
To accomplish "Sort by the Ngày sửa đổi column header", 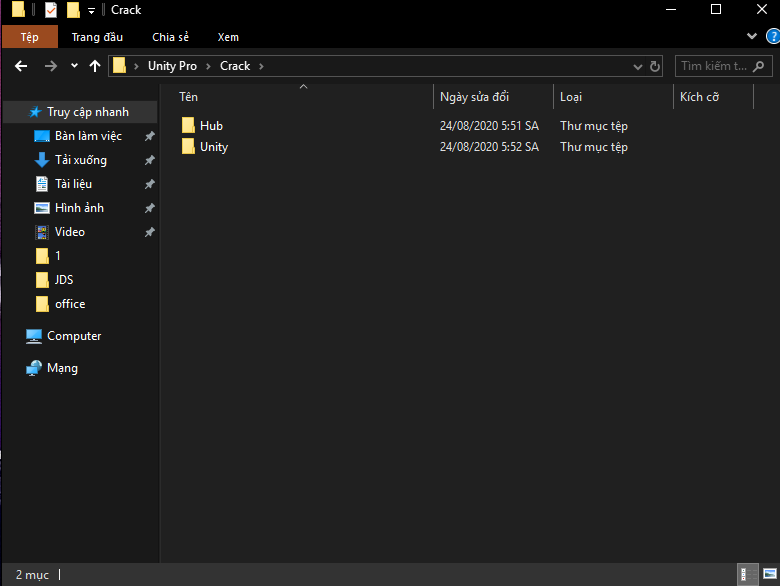I will 475,97.
